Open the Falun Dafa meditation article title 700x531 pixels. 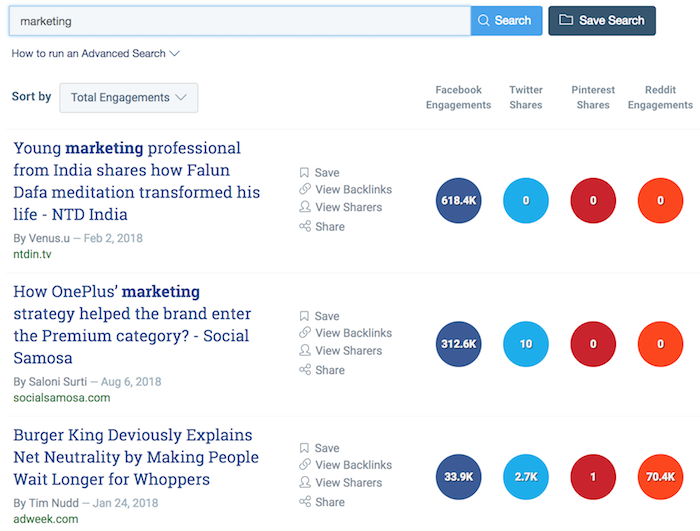[137, 181]
